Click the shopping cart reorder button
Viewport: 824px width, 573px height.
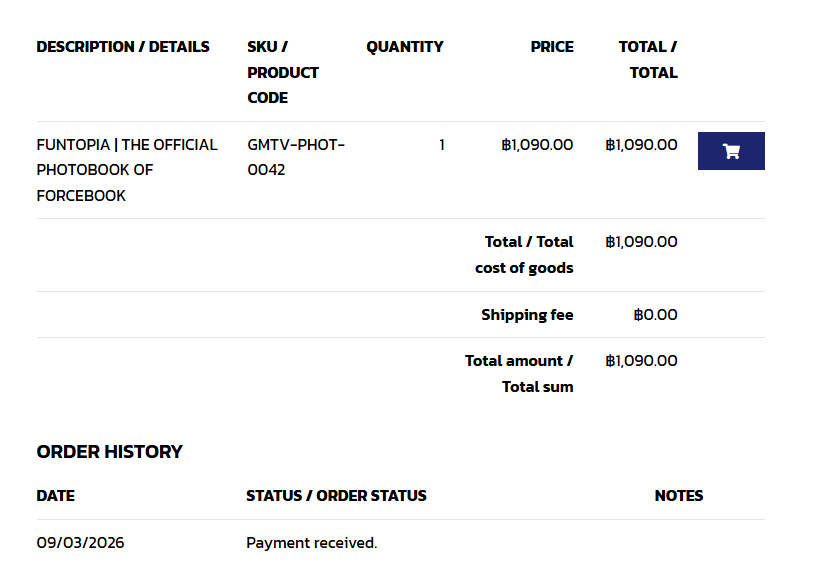pos(731,151)
